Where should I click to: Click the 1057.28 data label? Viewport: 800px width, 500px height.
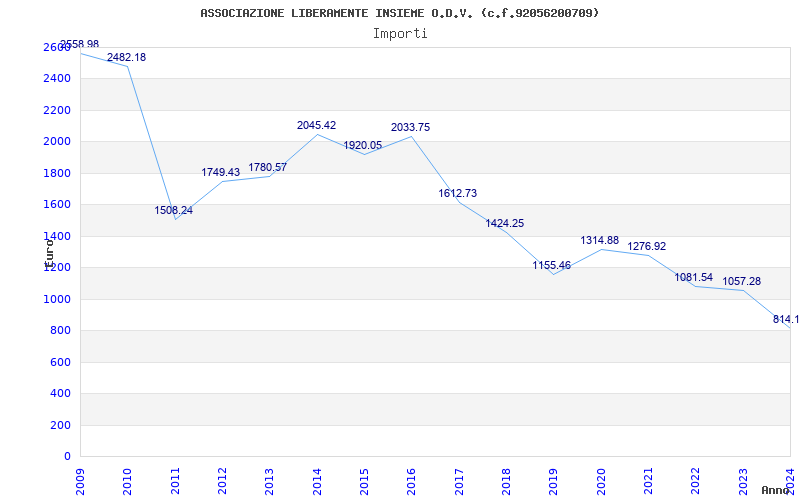[x=741, y=282]
